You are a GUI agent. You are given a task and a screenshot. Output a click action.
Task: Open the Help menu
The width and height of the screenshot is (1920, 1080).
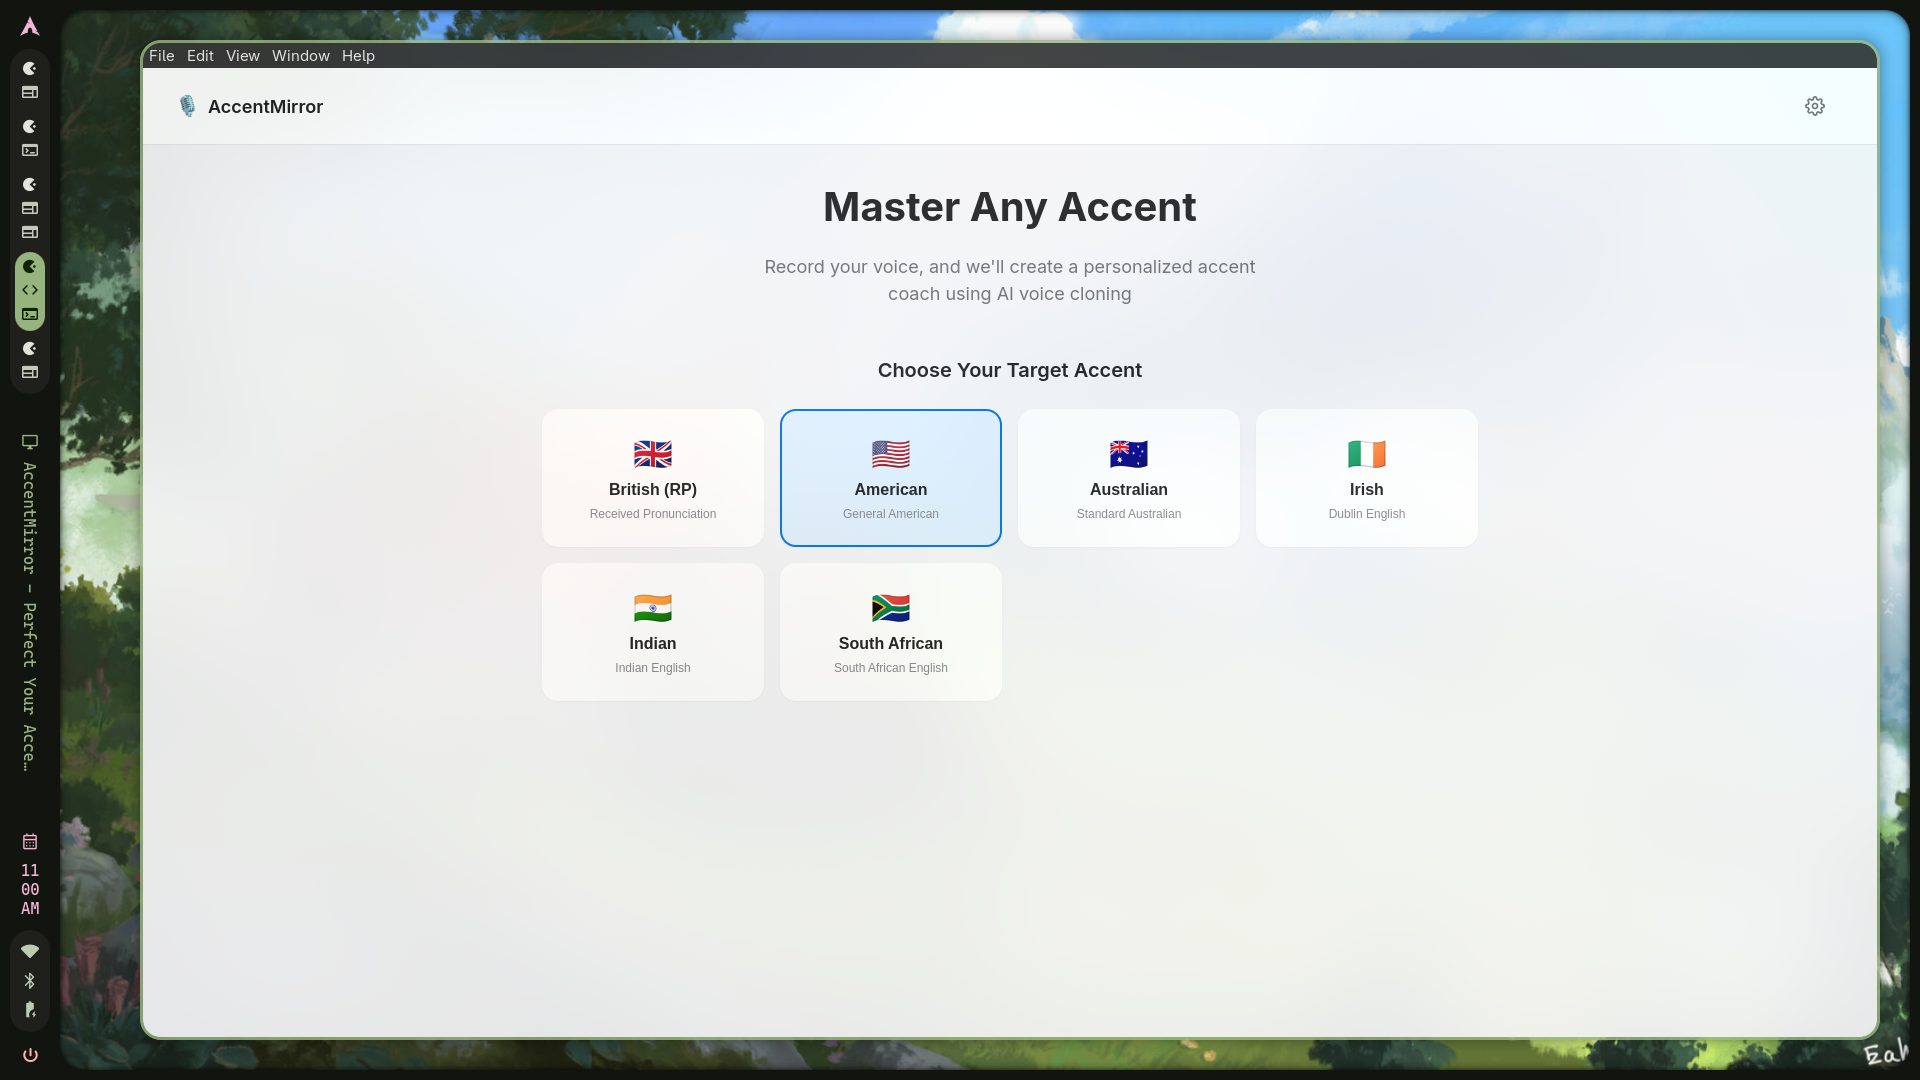point(358,56)
